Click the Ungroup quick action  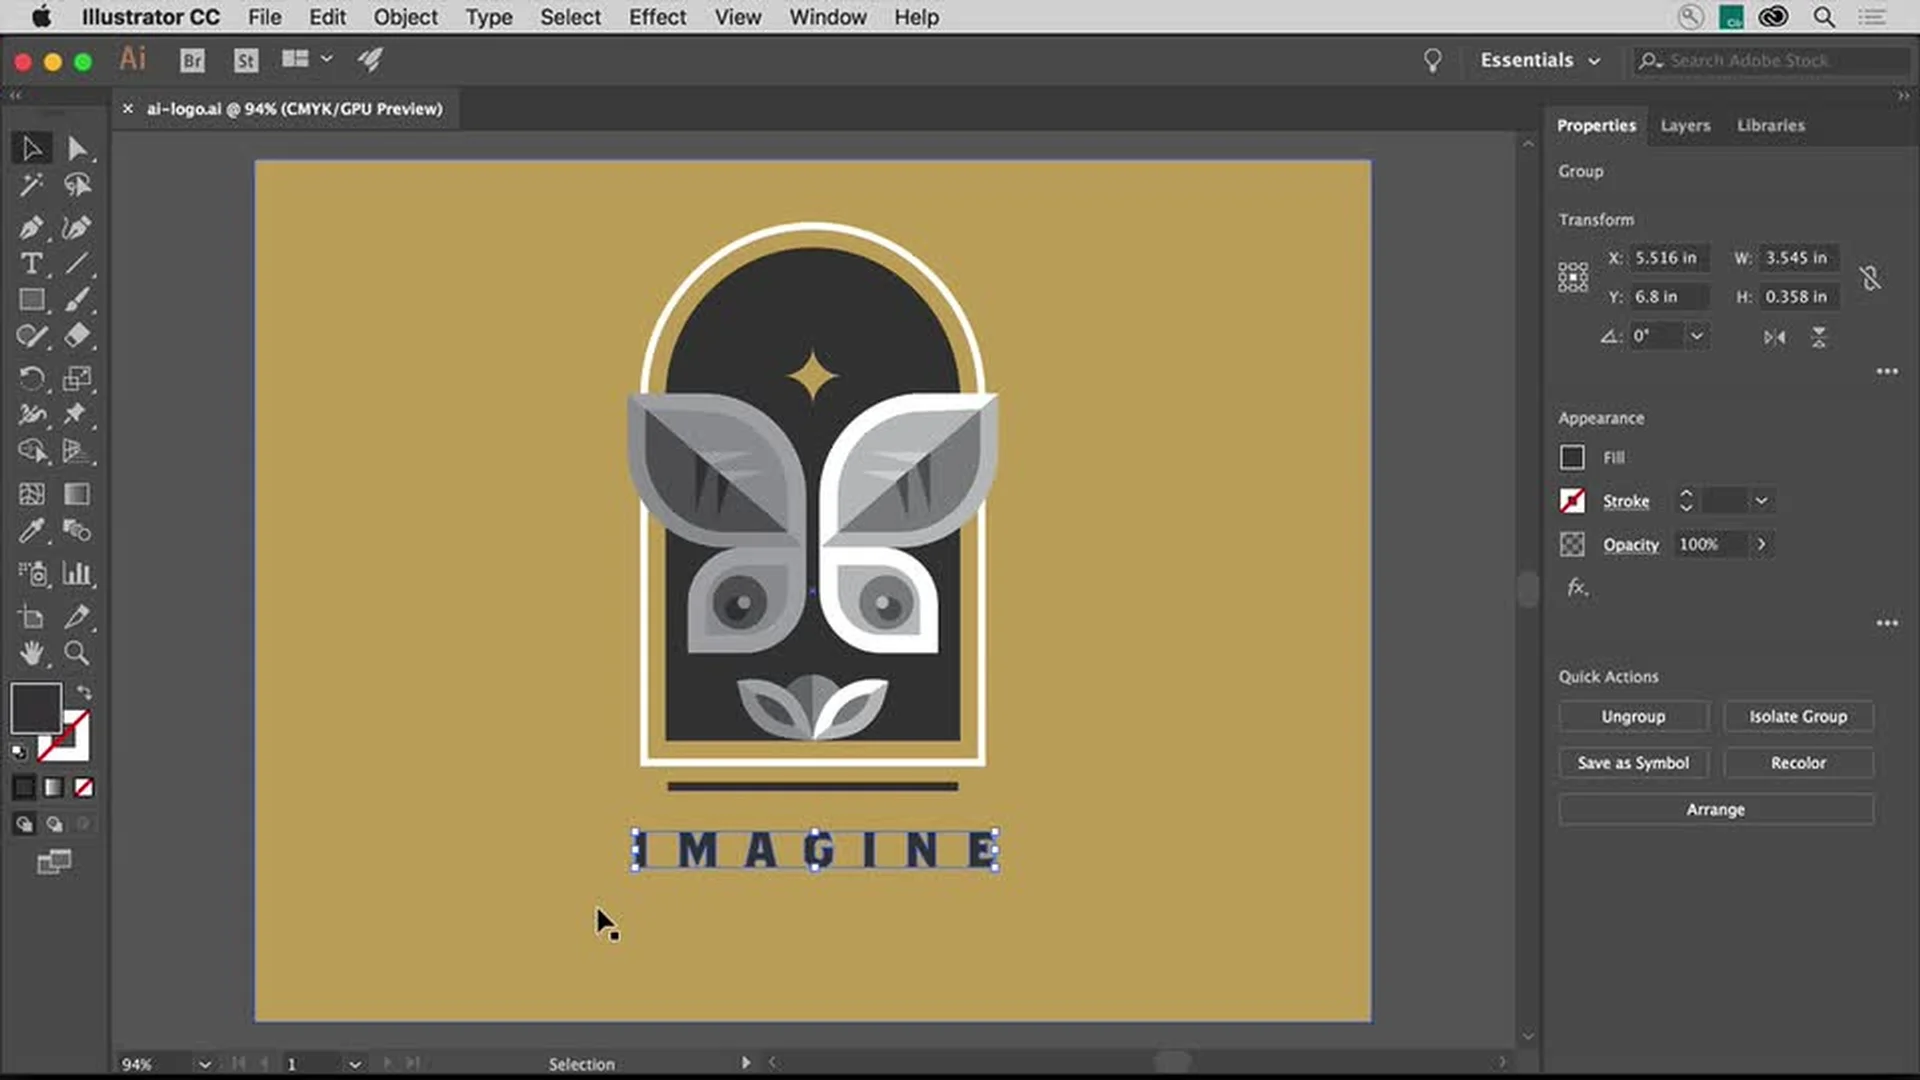pyautogui.click(x=1632, y=716)
